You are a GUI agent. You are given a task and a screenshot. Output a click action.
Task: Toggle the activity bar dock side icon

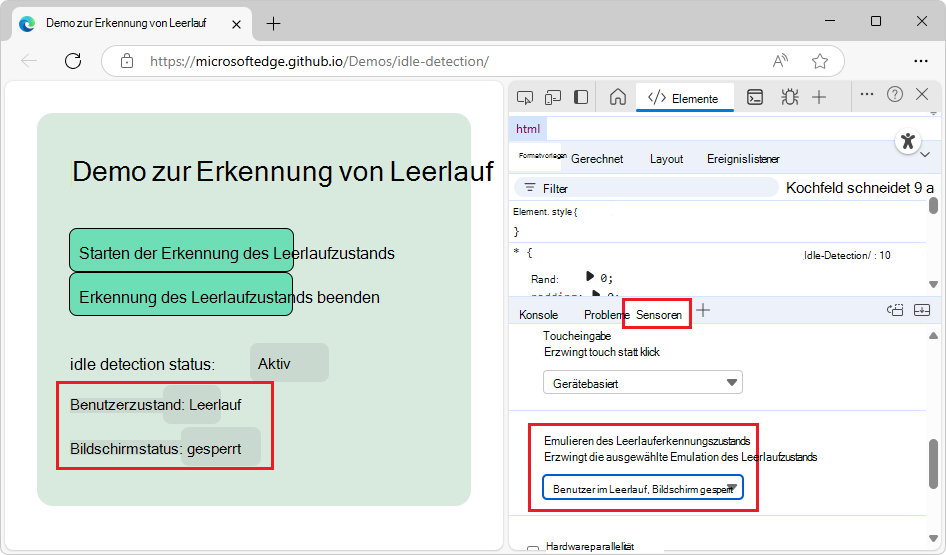[x=581, y=97]
